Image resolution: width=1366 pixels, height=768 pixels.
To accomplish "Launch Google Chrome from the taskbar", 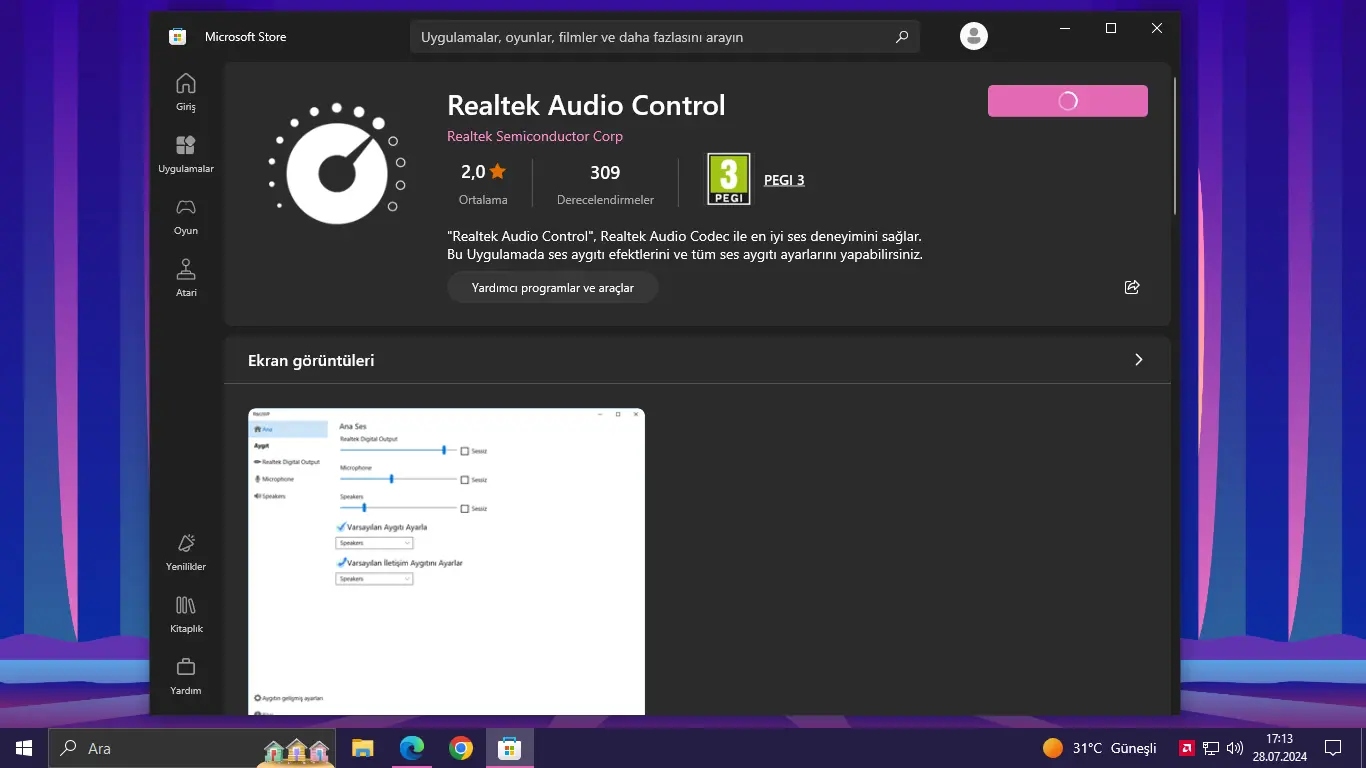I will [460, 748].
